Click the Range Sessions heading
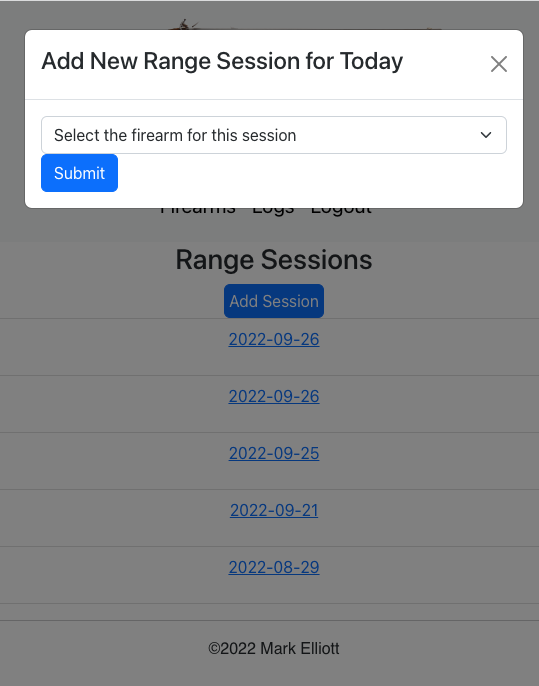The height and width of the screenshot is (686, 539). click(x=274, y=259)
